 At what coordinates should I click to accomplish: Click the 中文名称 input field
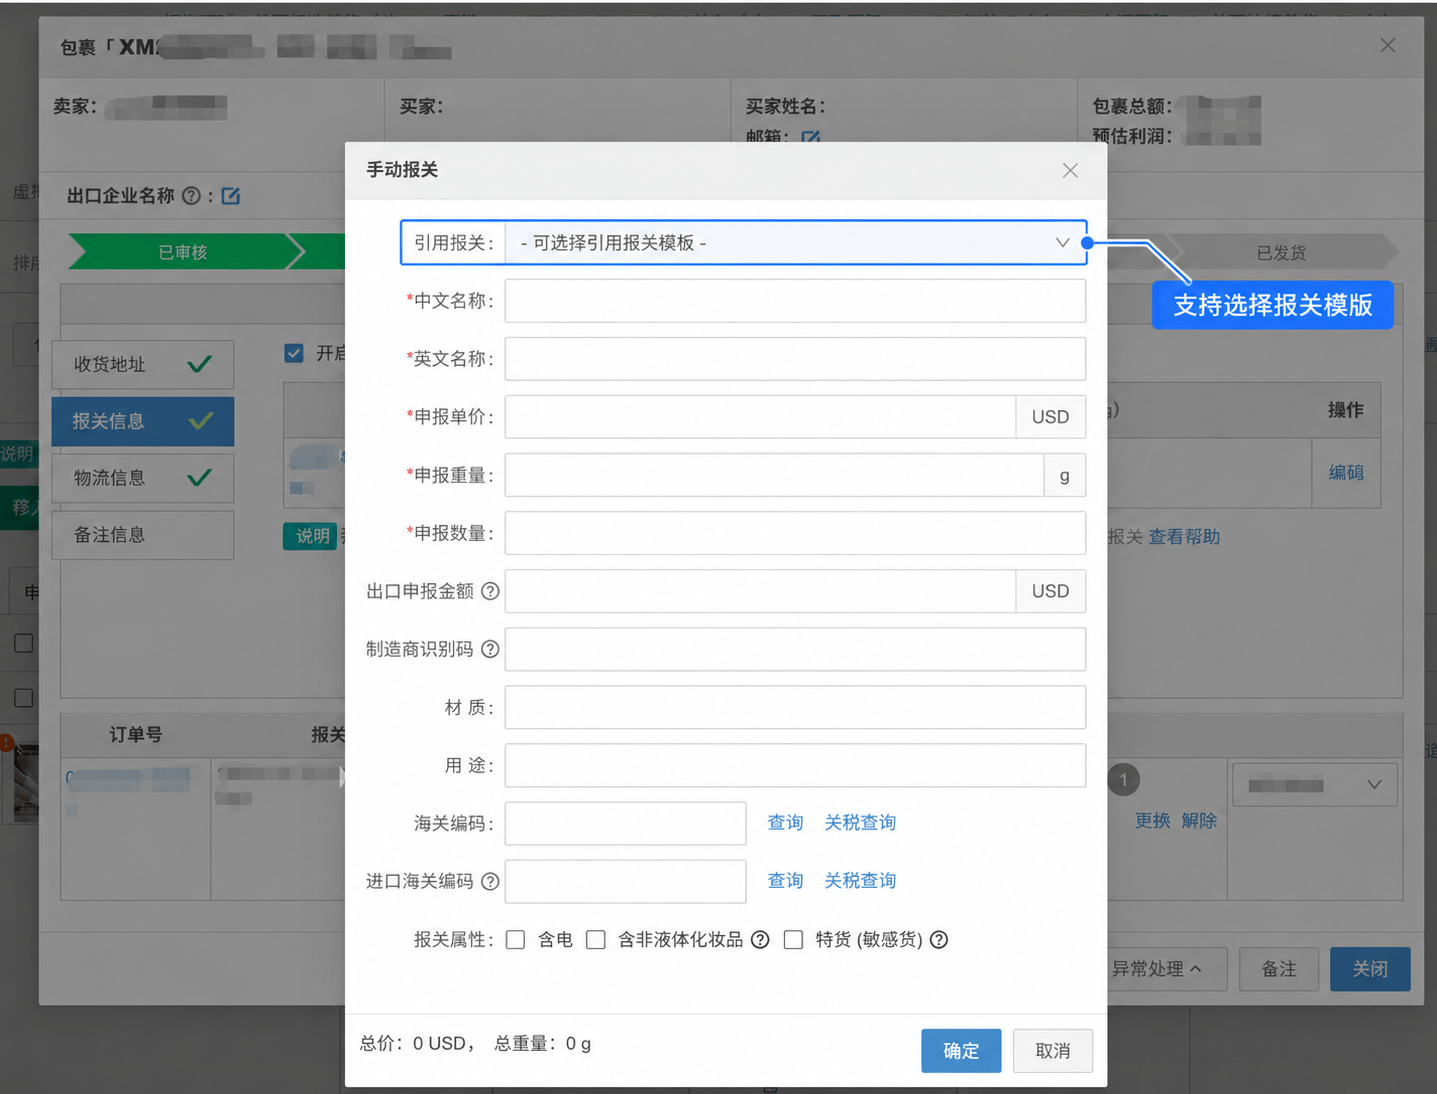click(x=795, y=301)
